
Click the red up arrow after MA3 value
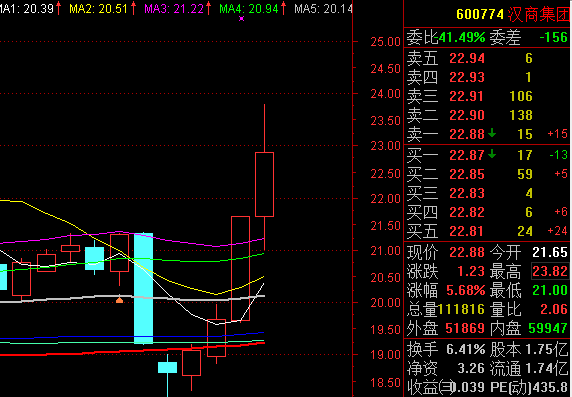click(x=209, y=8)
